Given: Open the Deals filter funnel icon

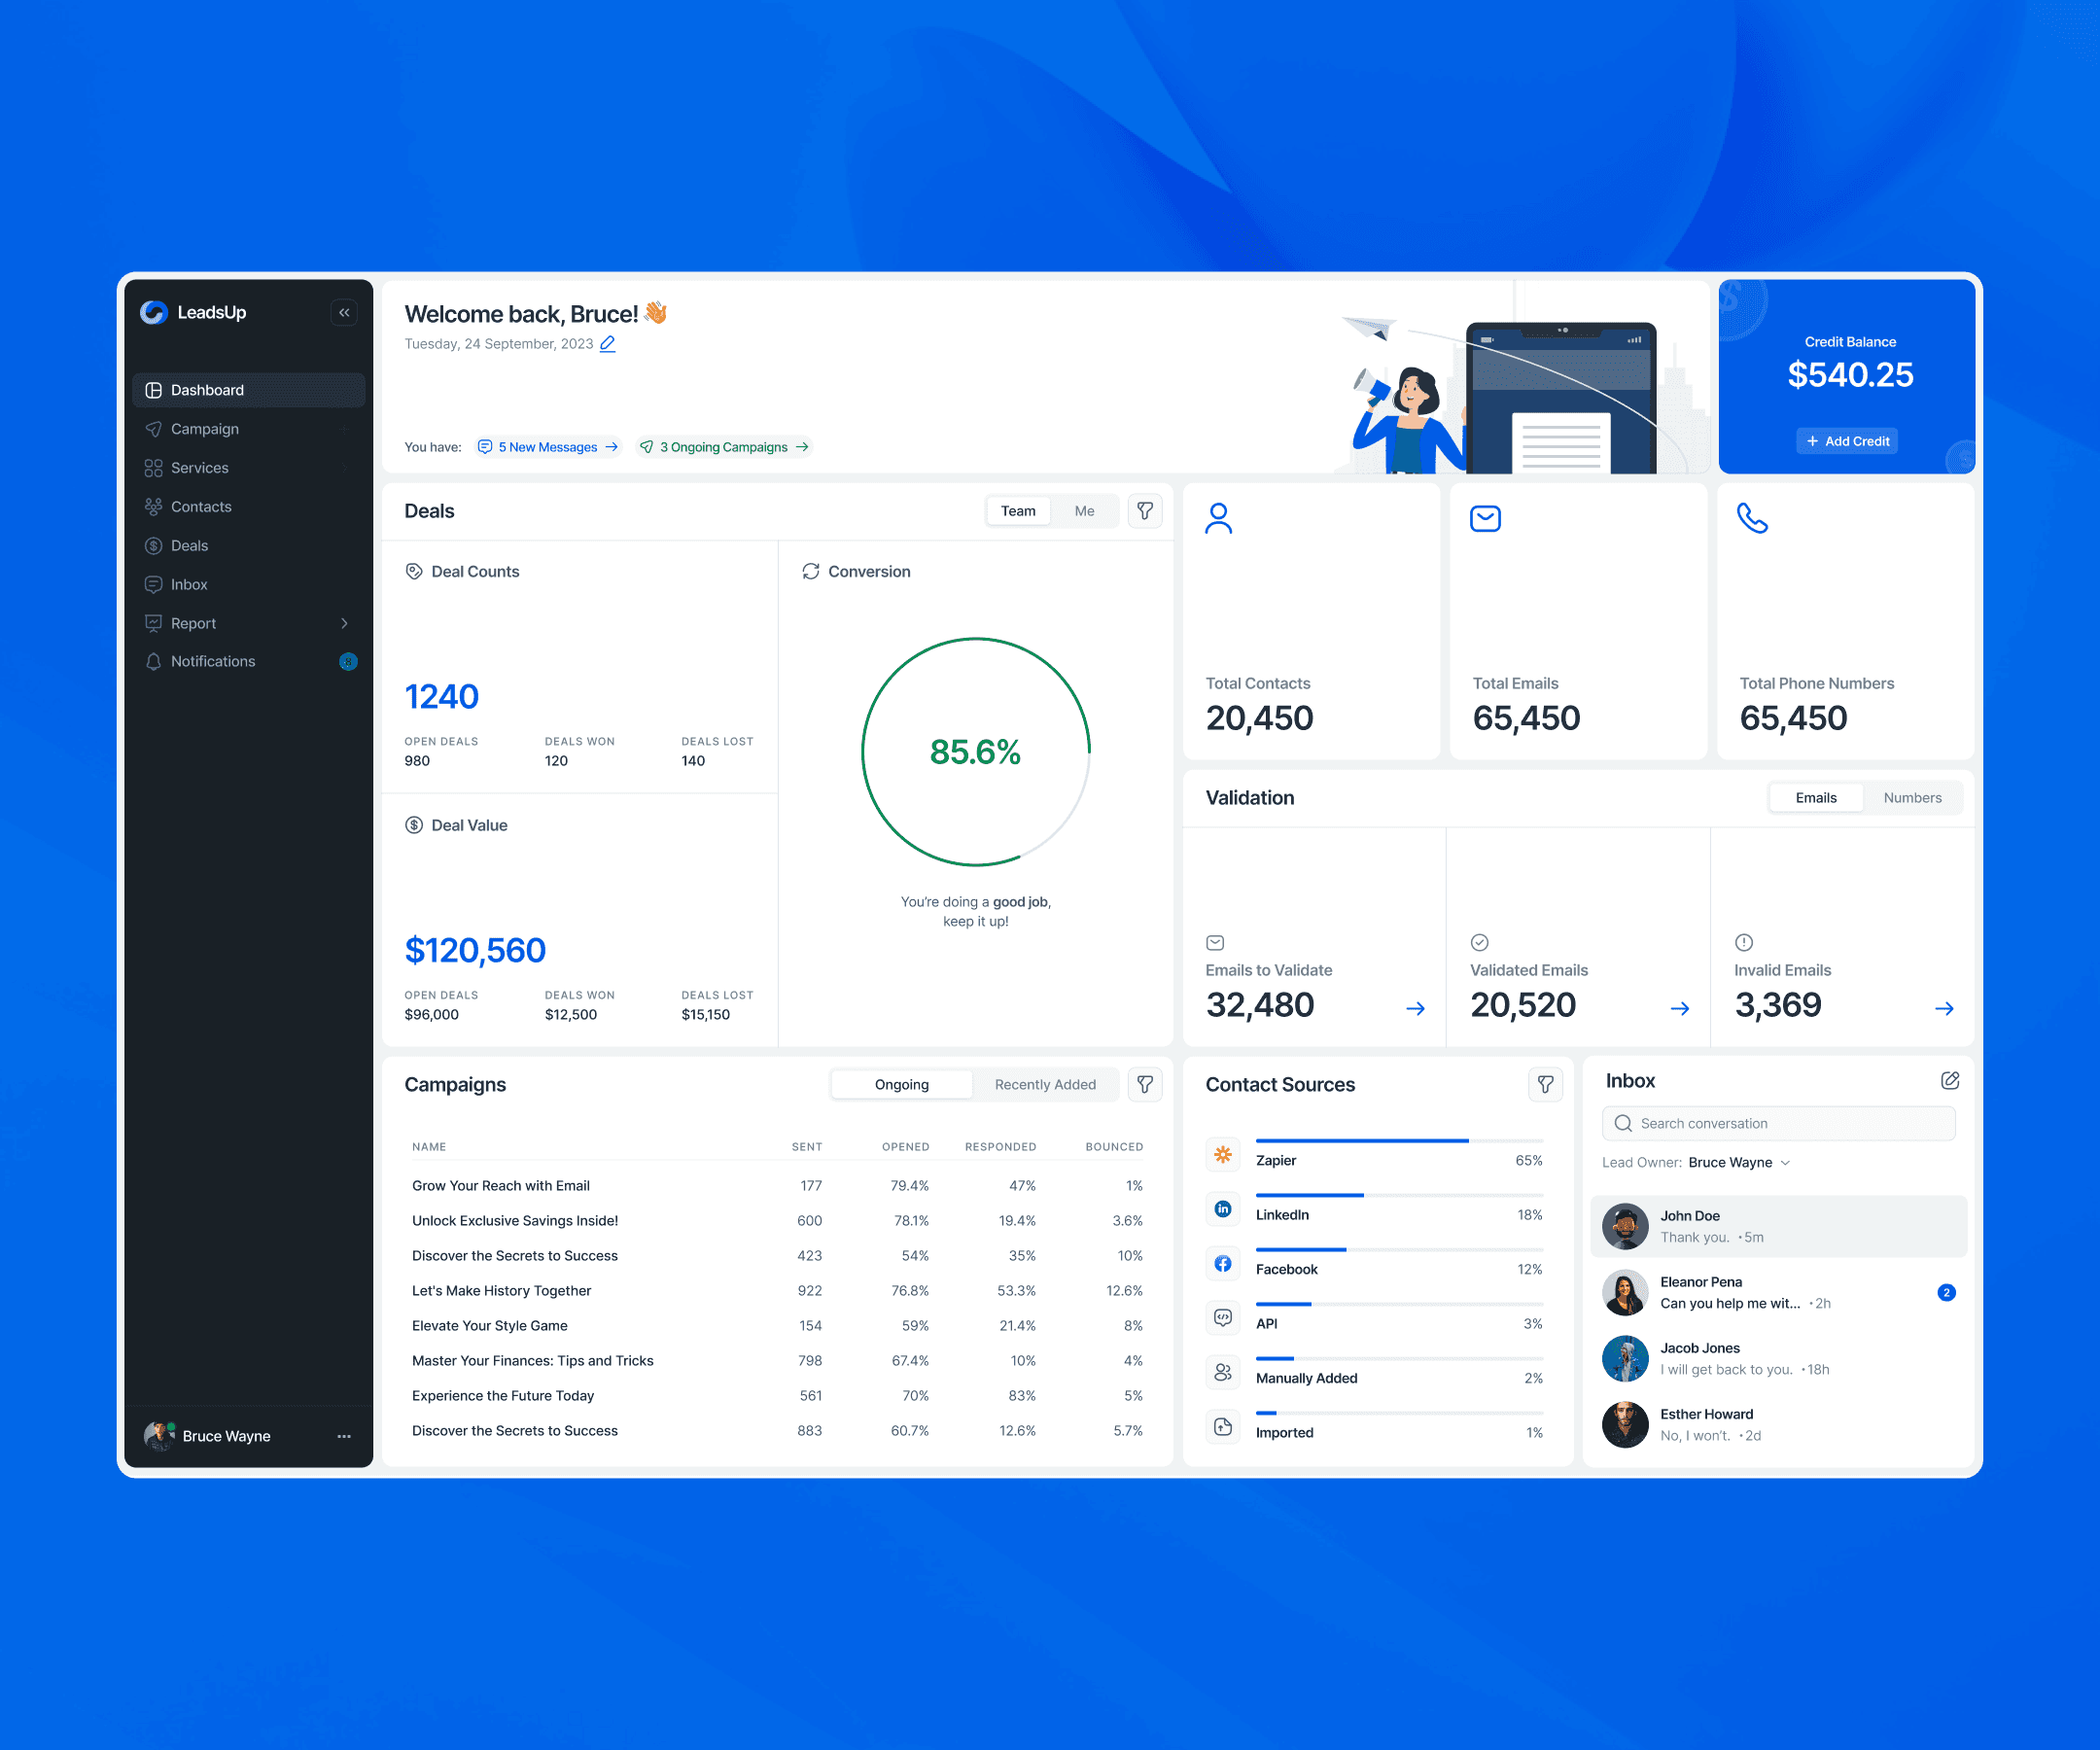Looking at the screenshot, I should (1145, 511).
